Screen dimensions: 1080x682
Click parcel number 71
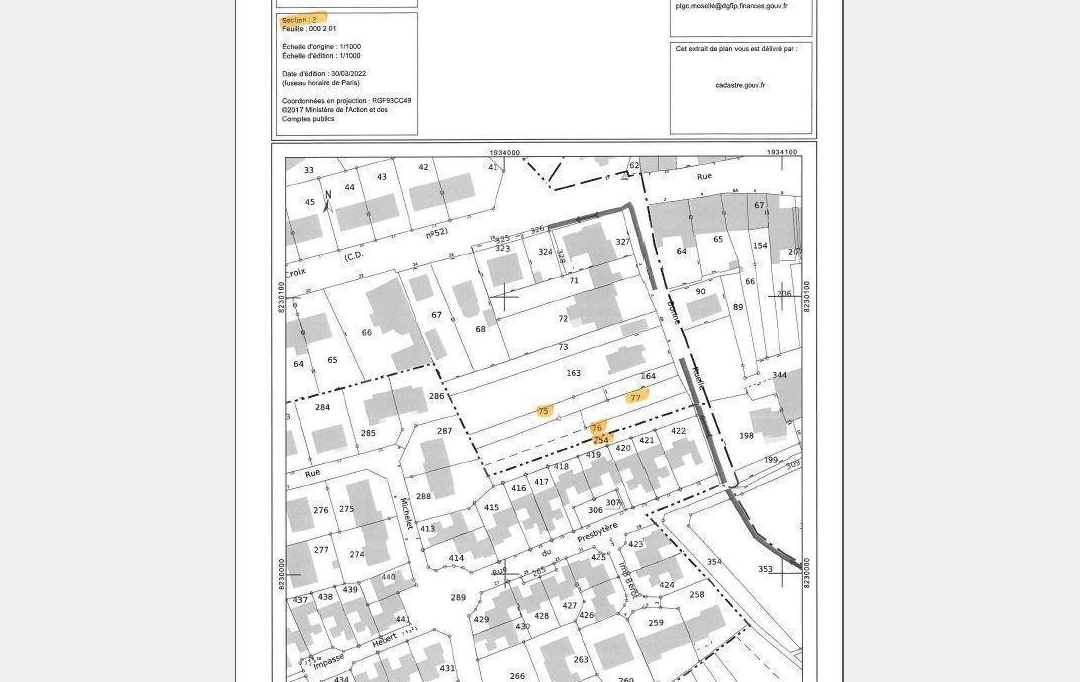click(x=574, y=280)
